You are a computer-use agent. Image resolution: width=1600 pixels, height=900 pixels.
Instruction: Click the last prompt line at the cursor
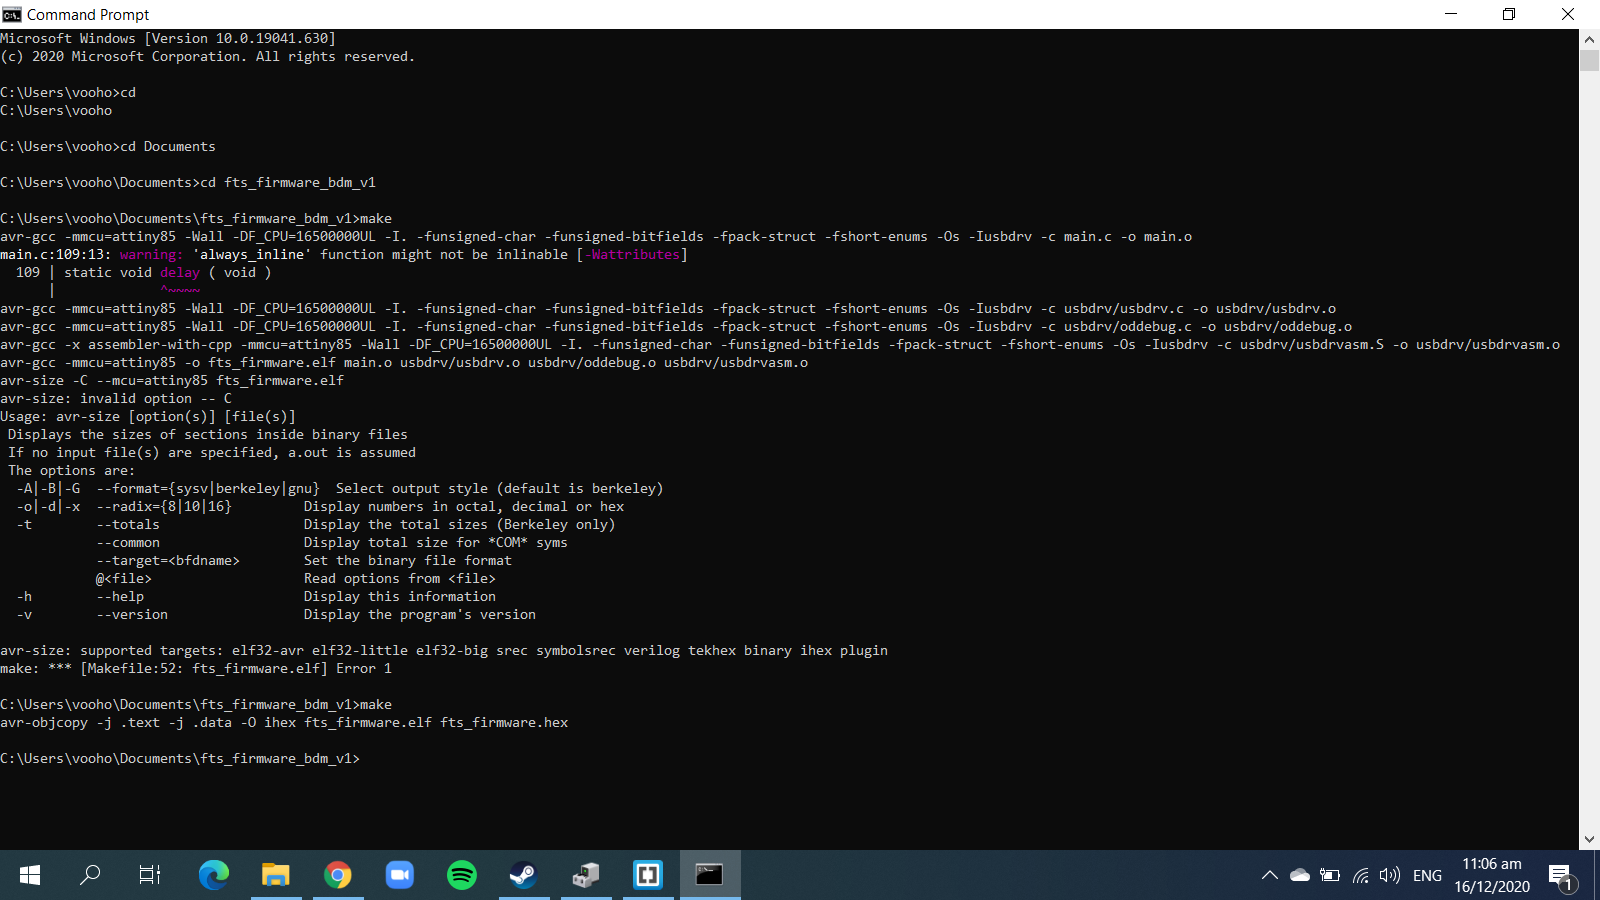pyautogui.click(x=180, y=758)
